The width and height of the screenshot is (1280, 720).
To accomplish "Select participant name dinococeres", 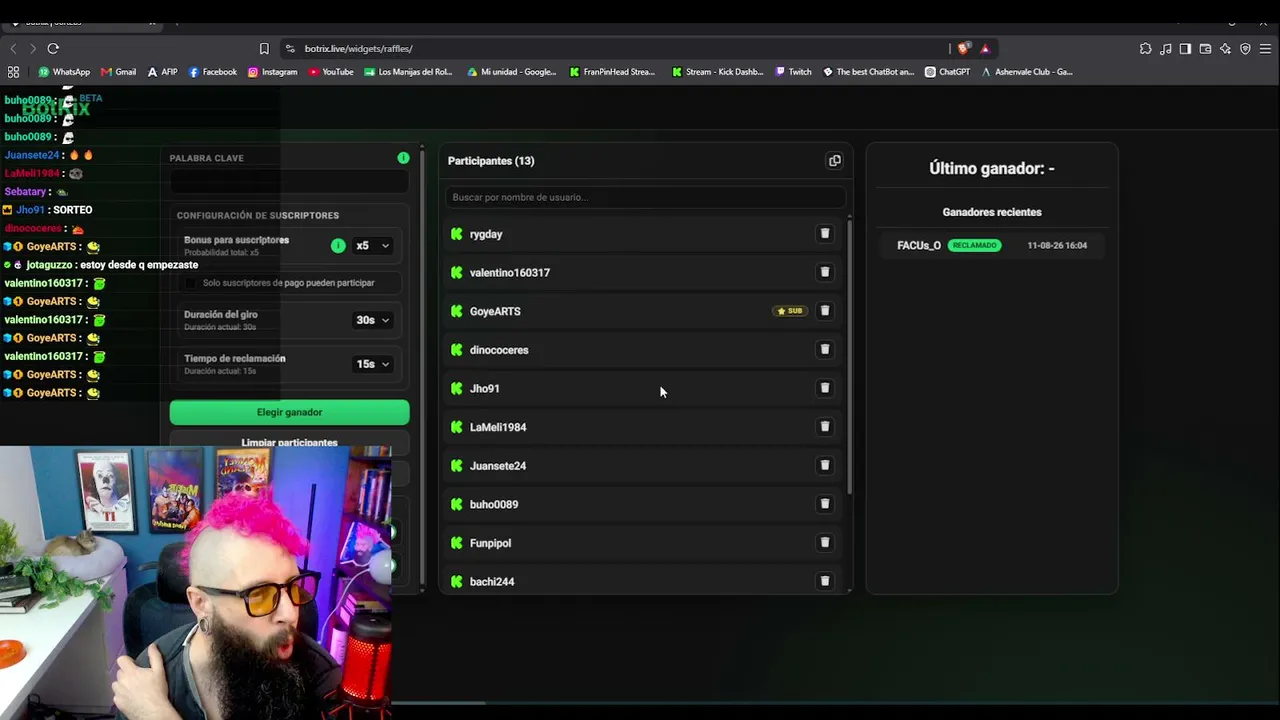I will pyautogui.click(x=499, y=350).
